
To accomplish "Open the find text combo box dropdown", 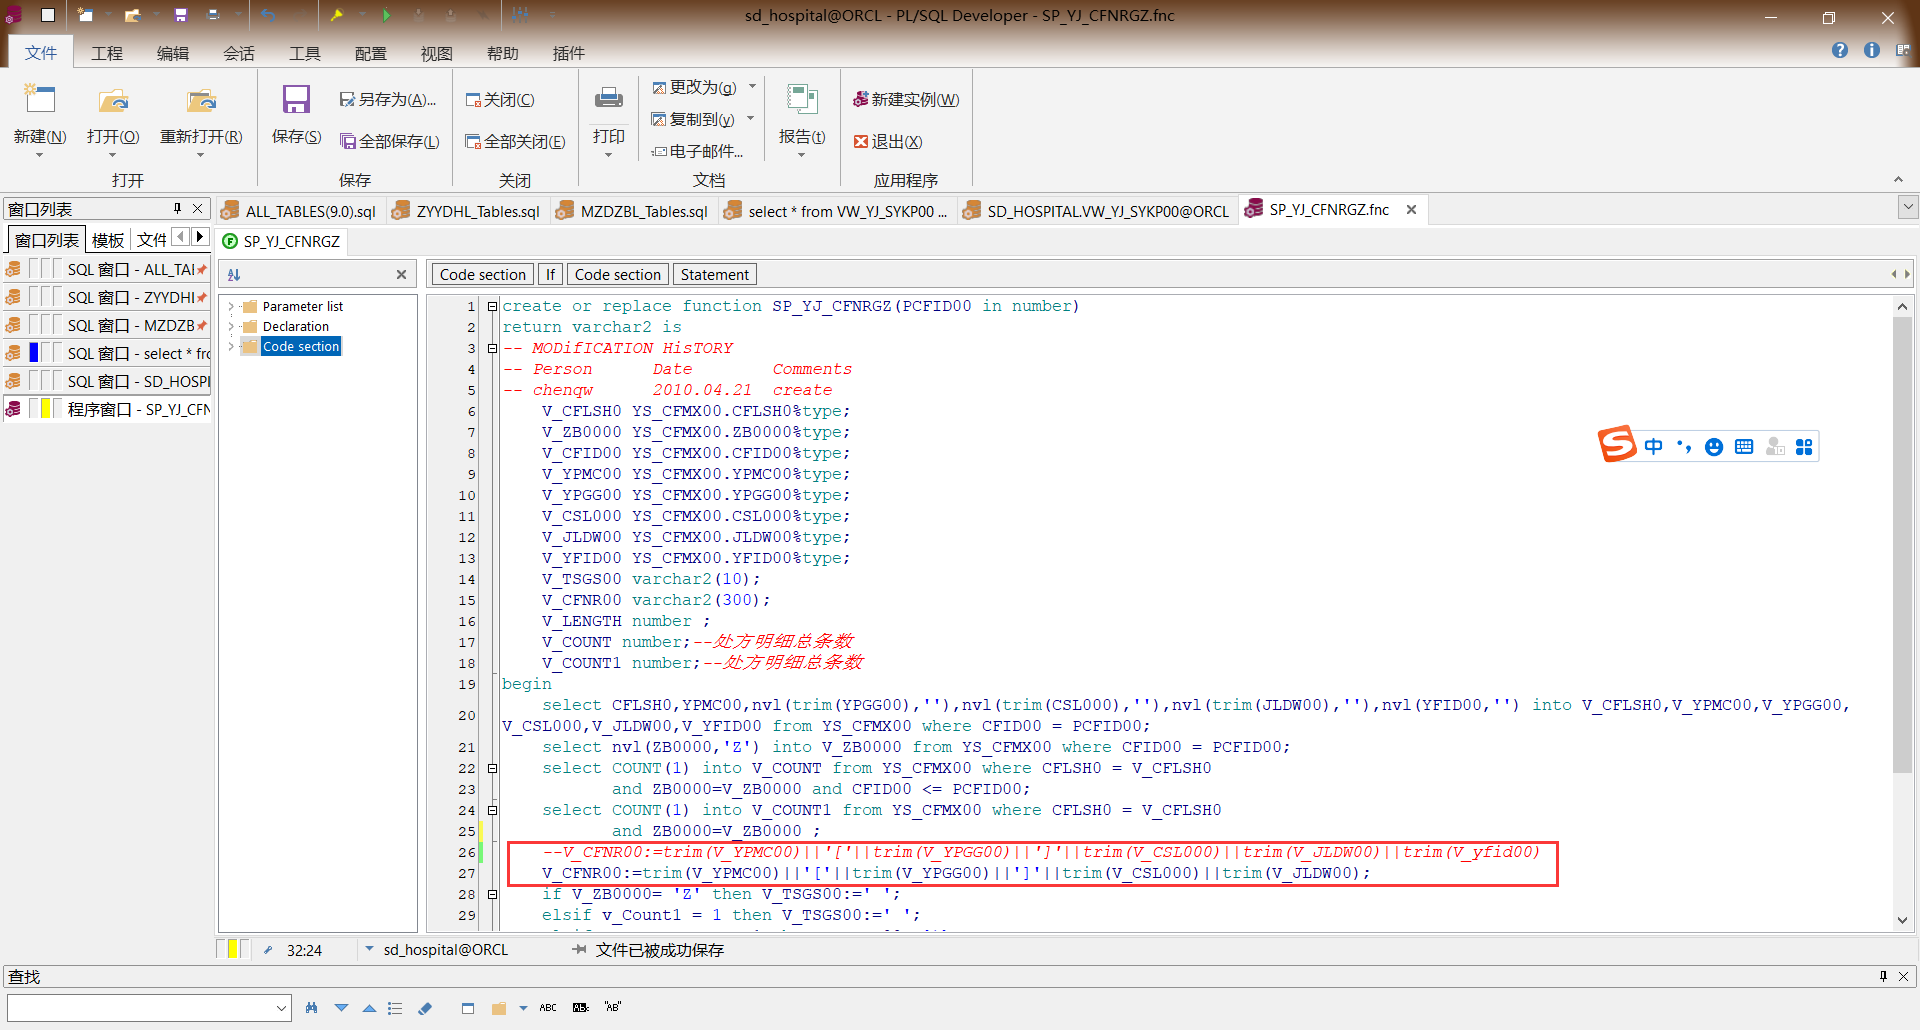I will 281,1008.
